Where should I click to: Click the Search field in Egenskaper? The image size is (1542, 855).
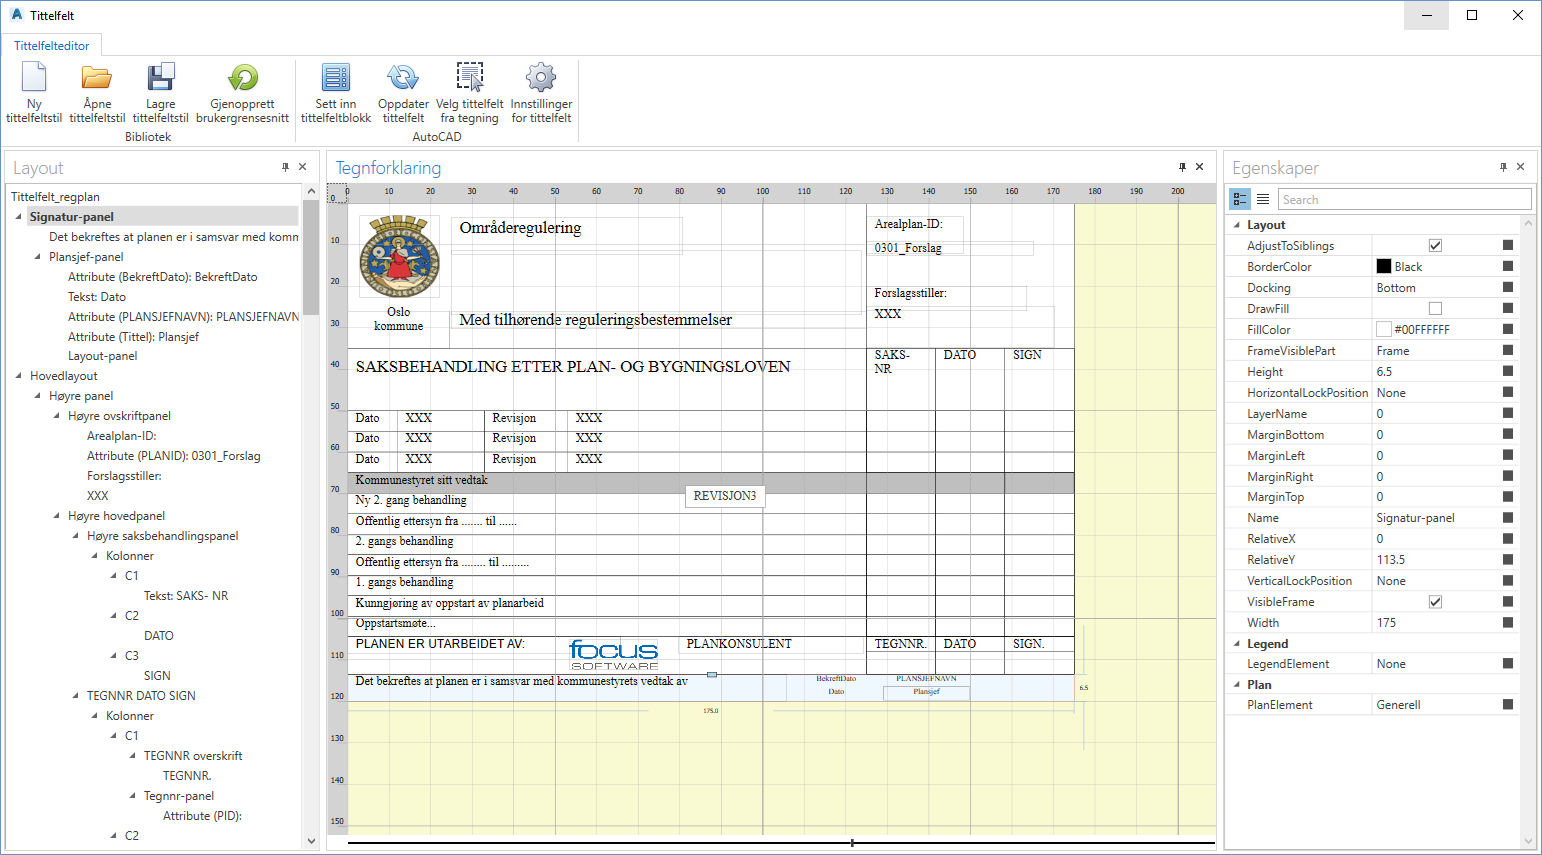click(1403, 200)
